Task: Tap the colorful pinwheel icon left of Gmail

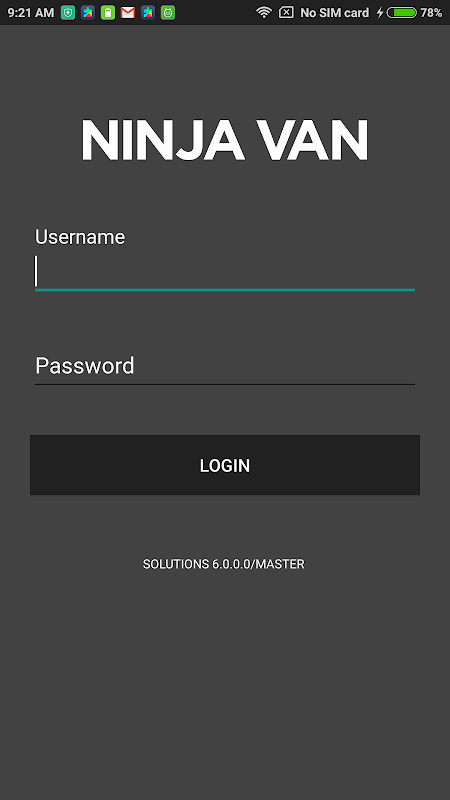Action: coord(88,13)
